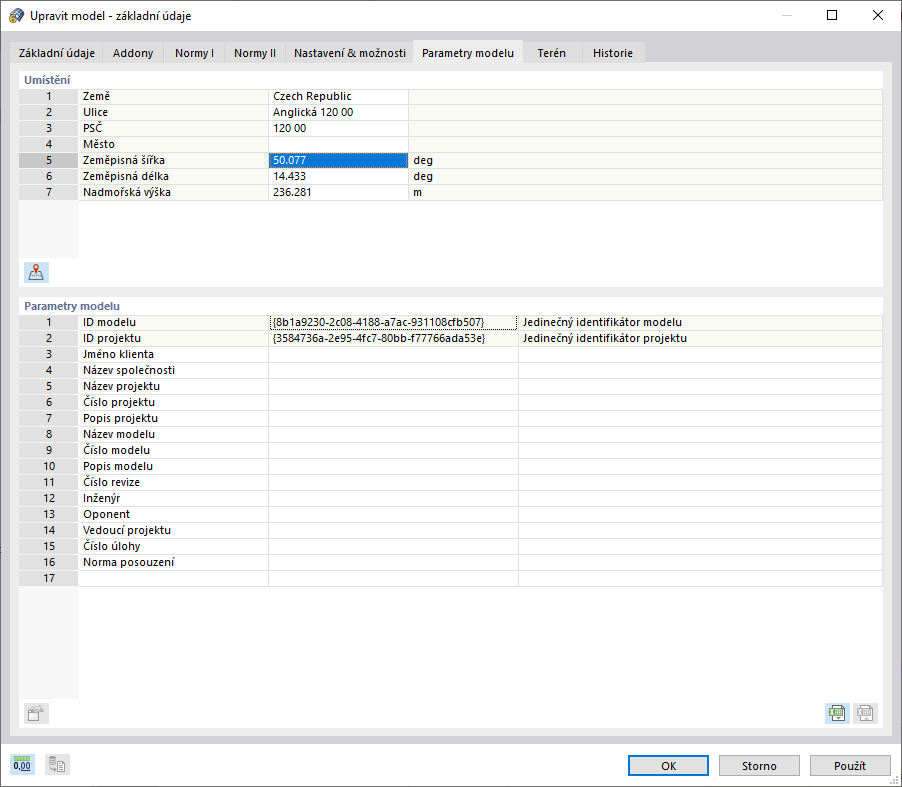Click the Číslo modelu value cell
The height and width of the screenshot is (787, 902).
pos(393,450)
